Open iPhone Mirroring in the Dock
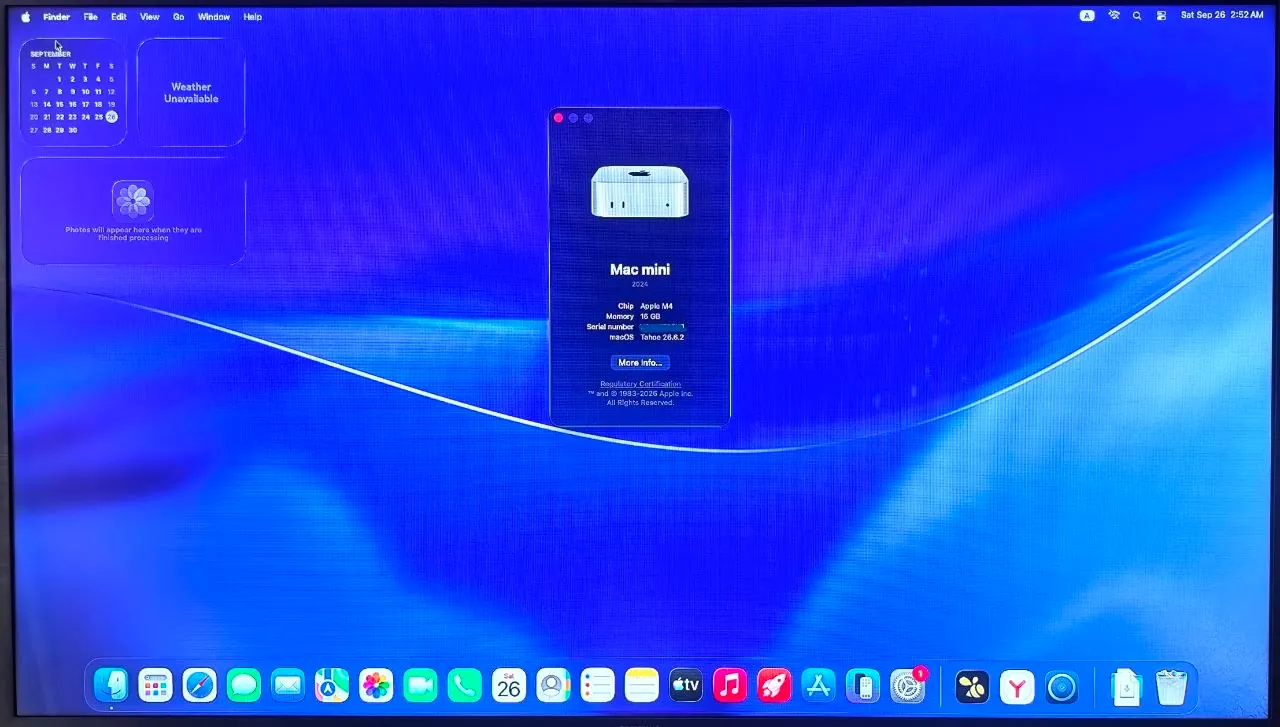The width and height of the screenshot is (1280, 727). point(862,685)
